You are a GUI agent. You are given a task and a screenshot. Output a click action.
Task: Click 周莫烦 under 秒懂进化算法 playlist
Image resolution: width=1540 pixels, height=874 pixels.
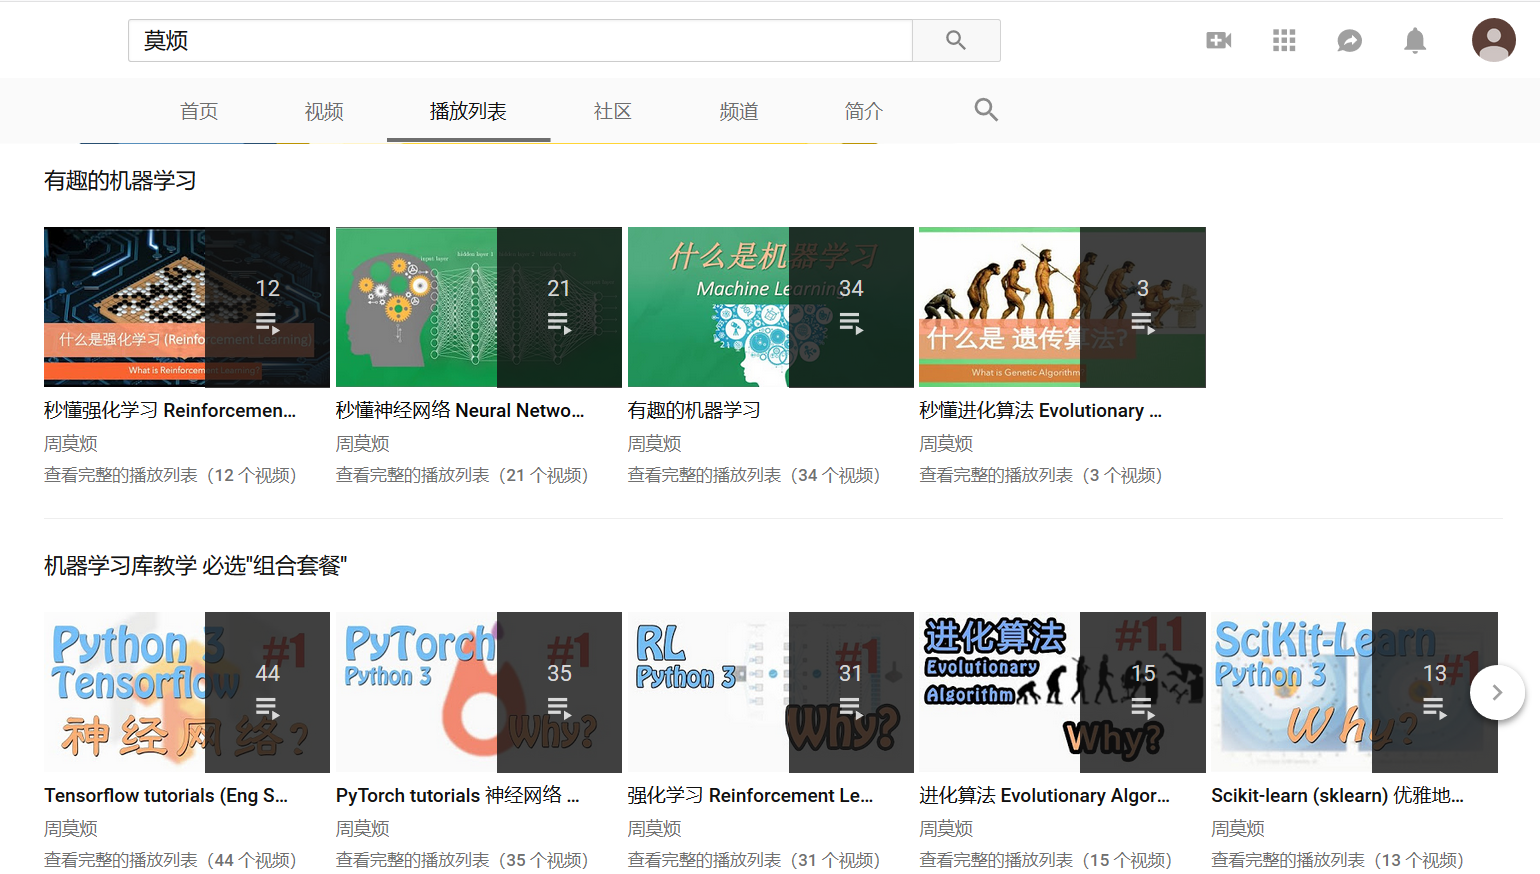click(x=947, y=443)
